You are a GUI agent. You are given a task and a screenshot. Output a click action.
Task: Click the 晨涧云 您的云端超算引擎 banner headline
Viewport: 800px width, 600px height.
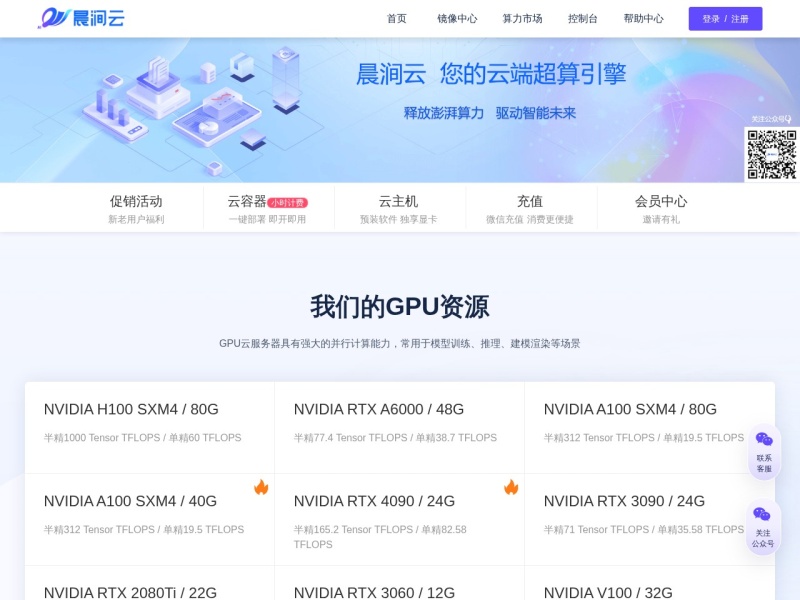(491, 74)
